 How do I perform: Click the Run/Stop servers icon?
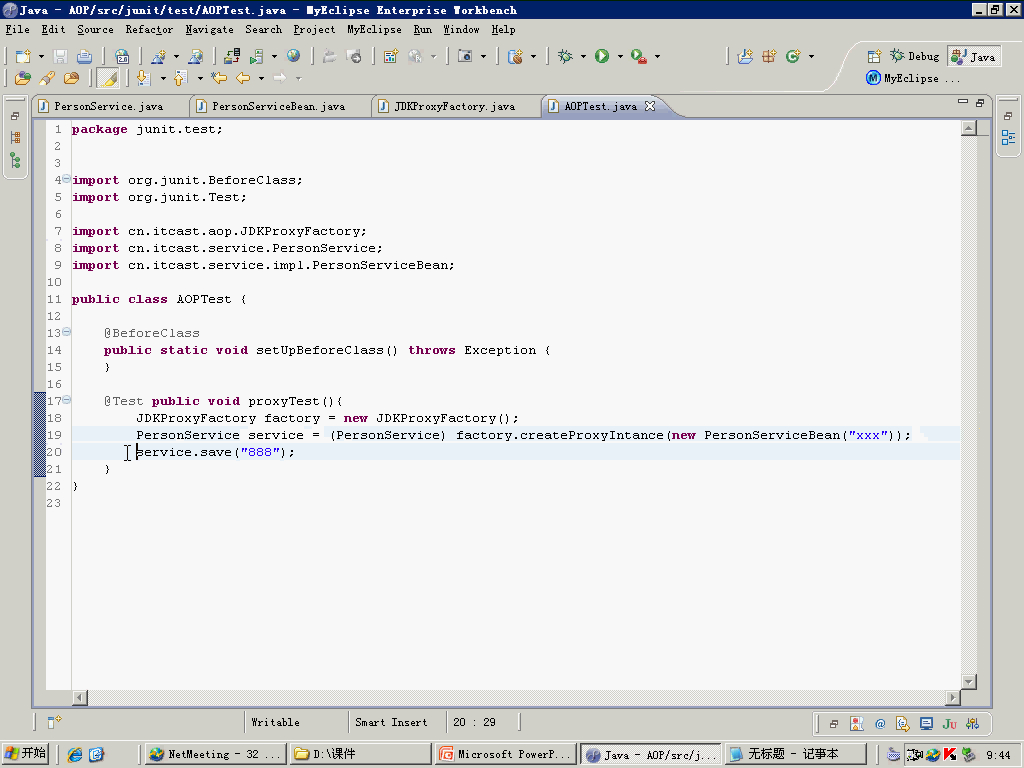(256, 56)
